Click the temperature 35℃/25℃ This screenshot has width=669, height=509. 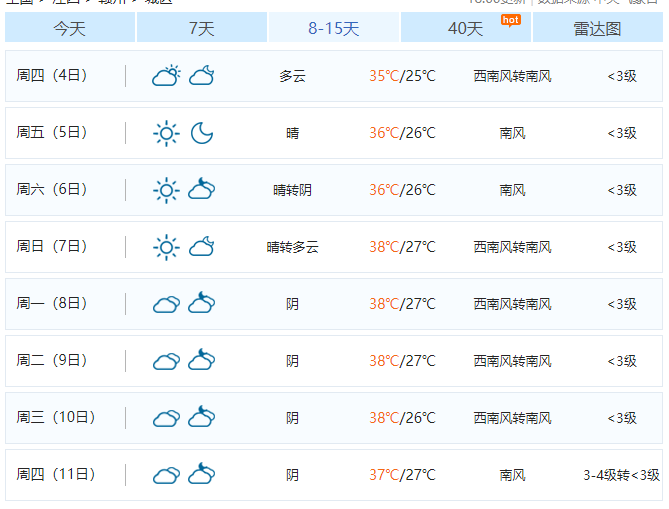(x=402, y=76)
